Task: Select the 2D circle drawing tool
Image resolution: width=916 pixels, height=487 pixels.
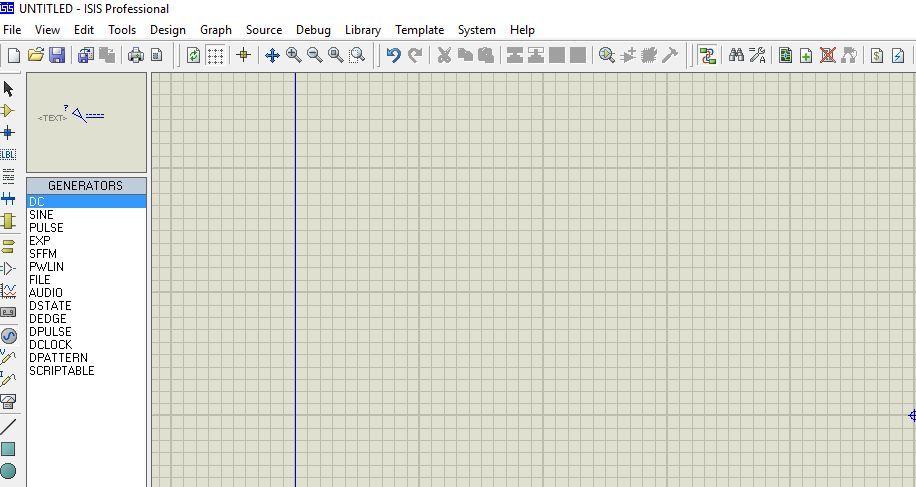Action: click(x=8, y=471)
